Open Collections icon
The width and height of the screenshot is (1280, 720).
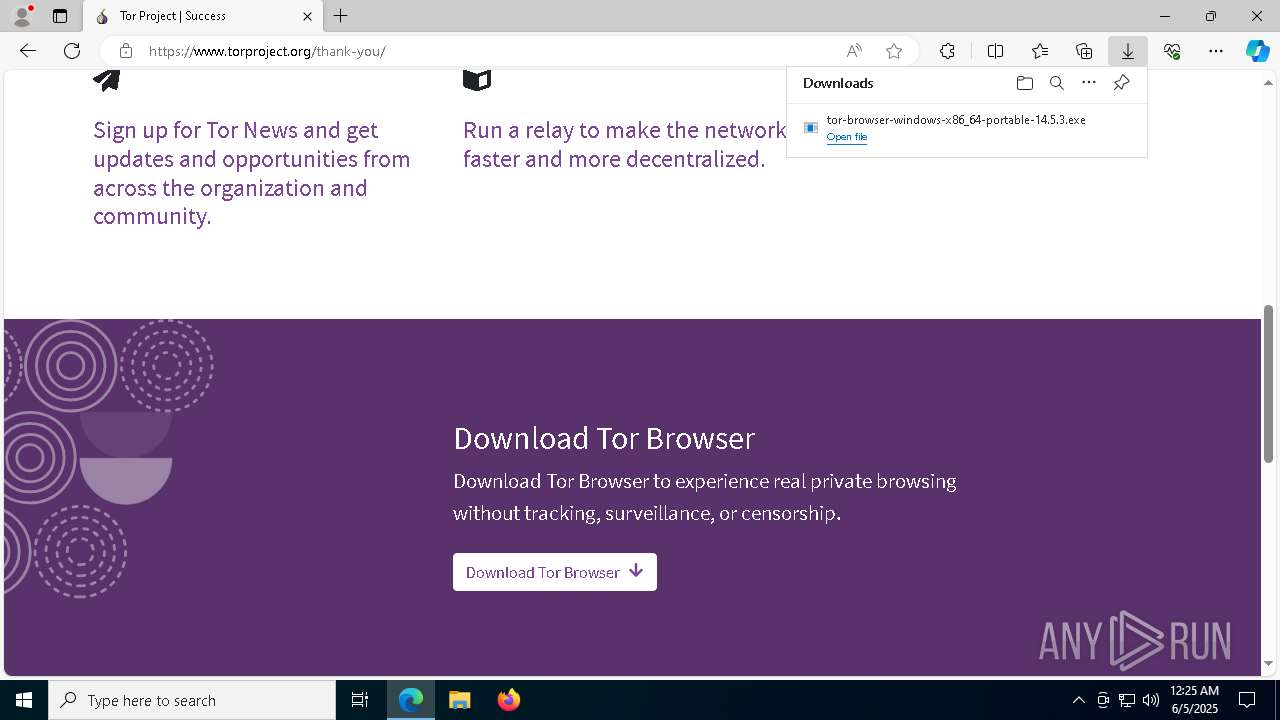click(1084, 51)
